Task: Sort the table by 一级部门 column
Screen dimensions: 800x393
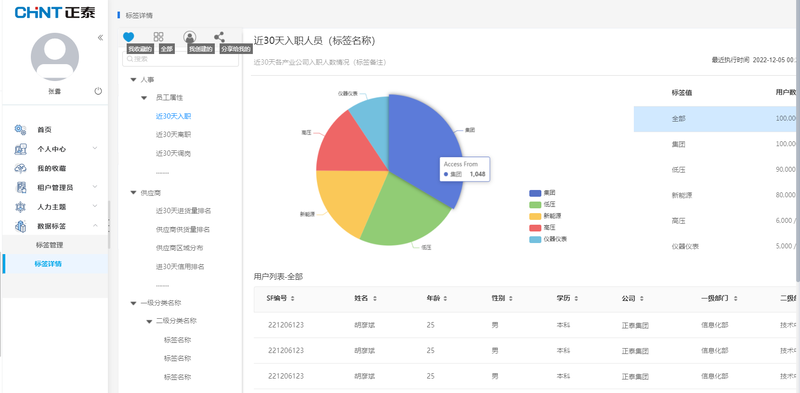Action: pos(736,299)
